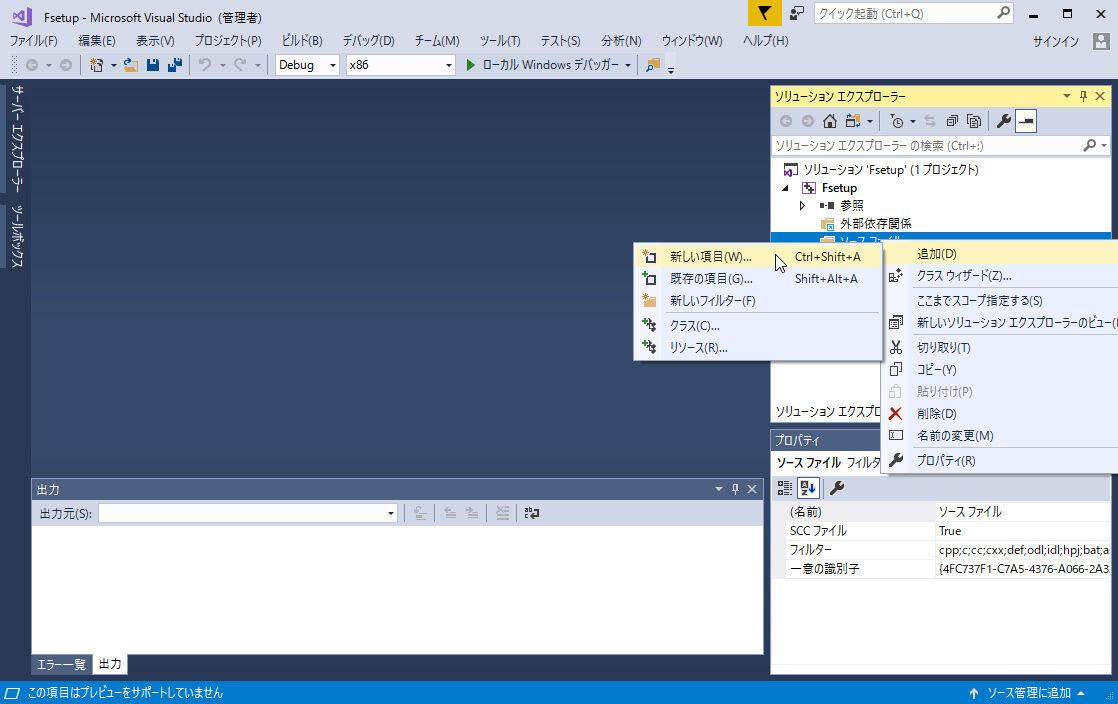Switch to the 出力 tab
1118x704 pixels.
[x=110, y=664]
